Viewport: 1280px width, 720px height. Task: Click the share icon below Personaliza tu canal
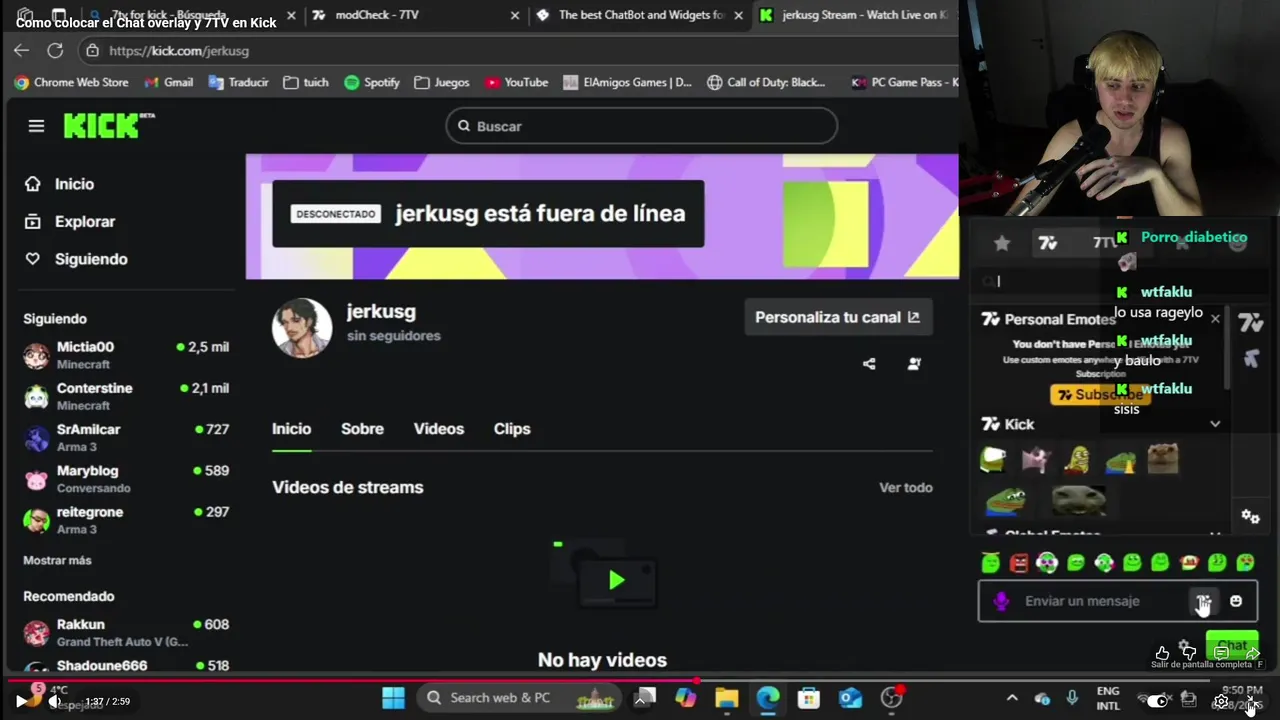click(x=869, y=364)
